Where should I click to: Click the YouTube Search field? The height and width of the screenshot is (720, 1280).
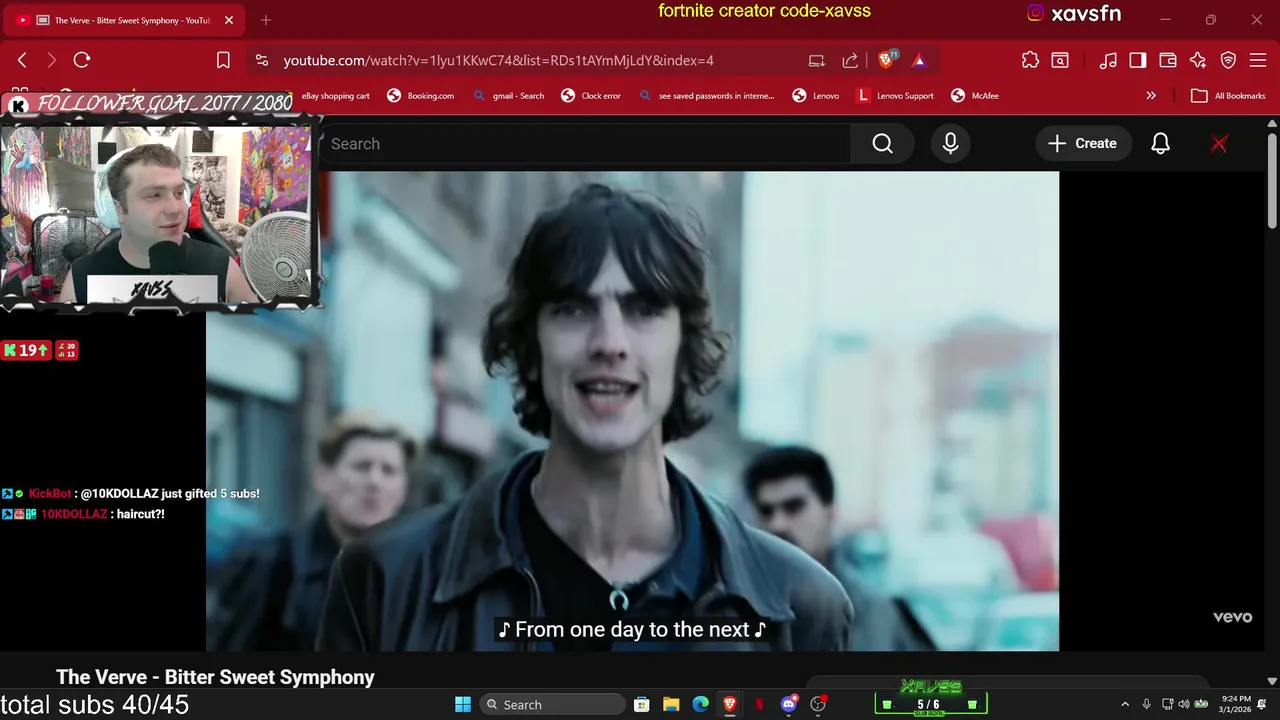(x=585, y=144)
